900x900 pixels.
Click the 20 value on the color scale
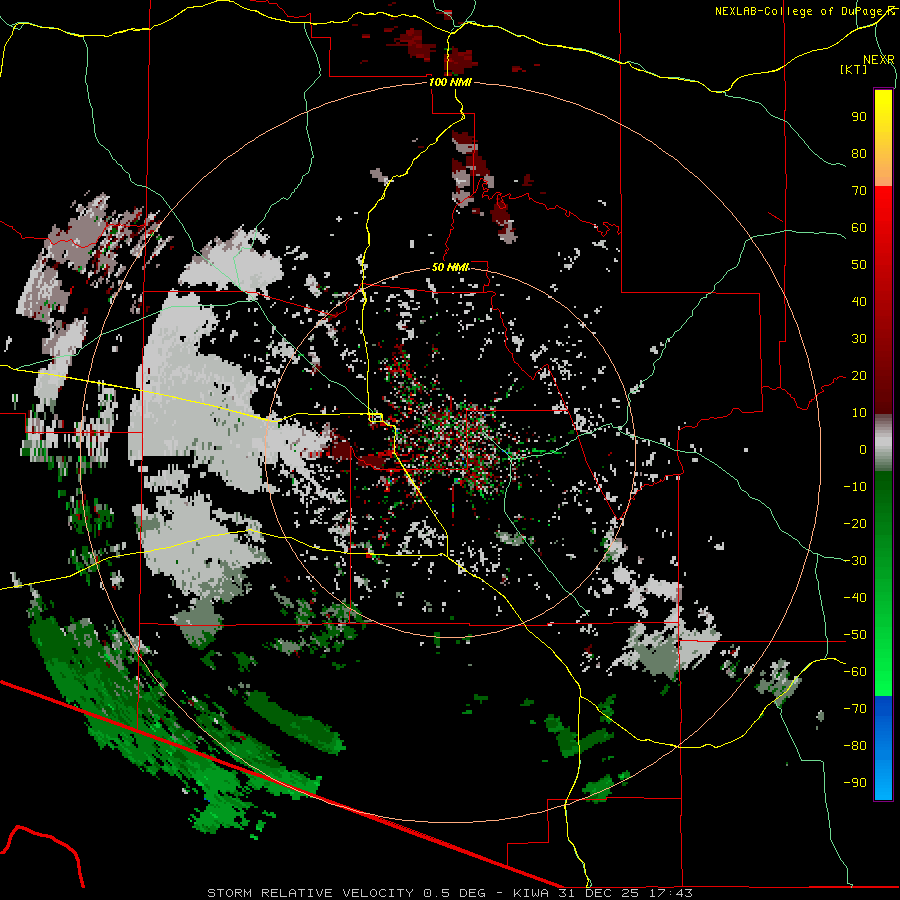pos(859,376)
